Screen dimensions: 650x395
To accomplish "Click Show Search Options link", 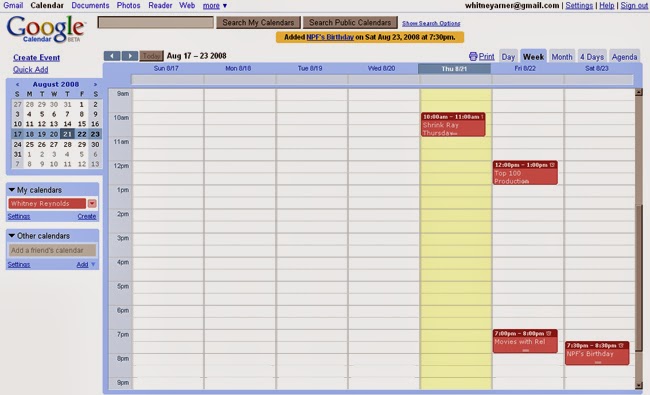I will coord(431,24).
